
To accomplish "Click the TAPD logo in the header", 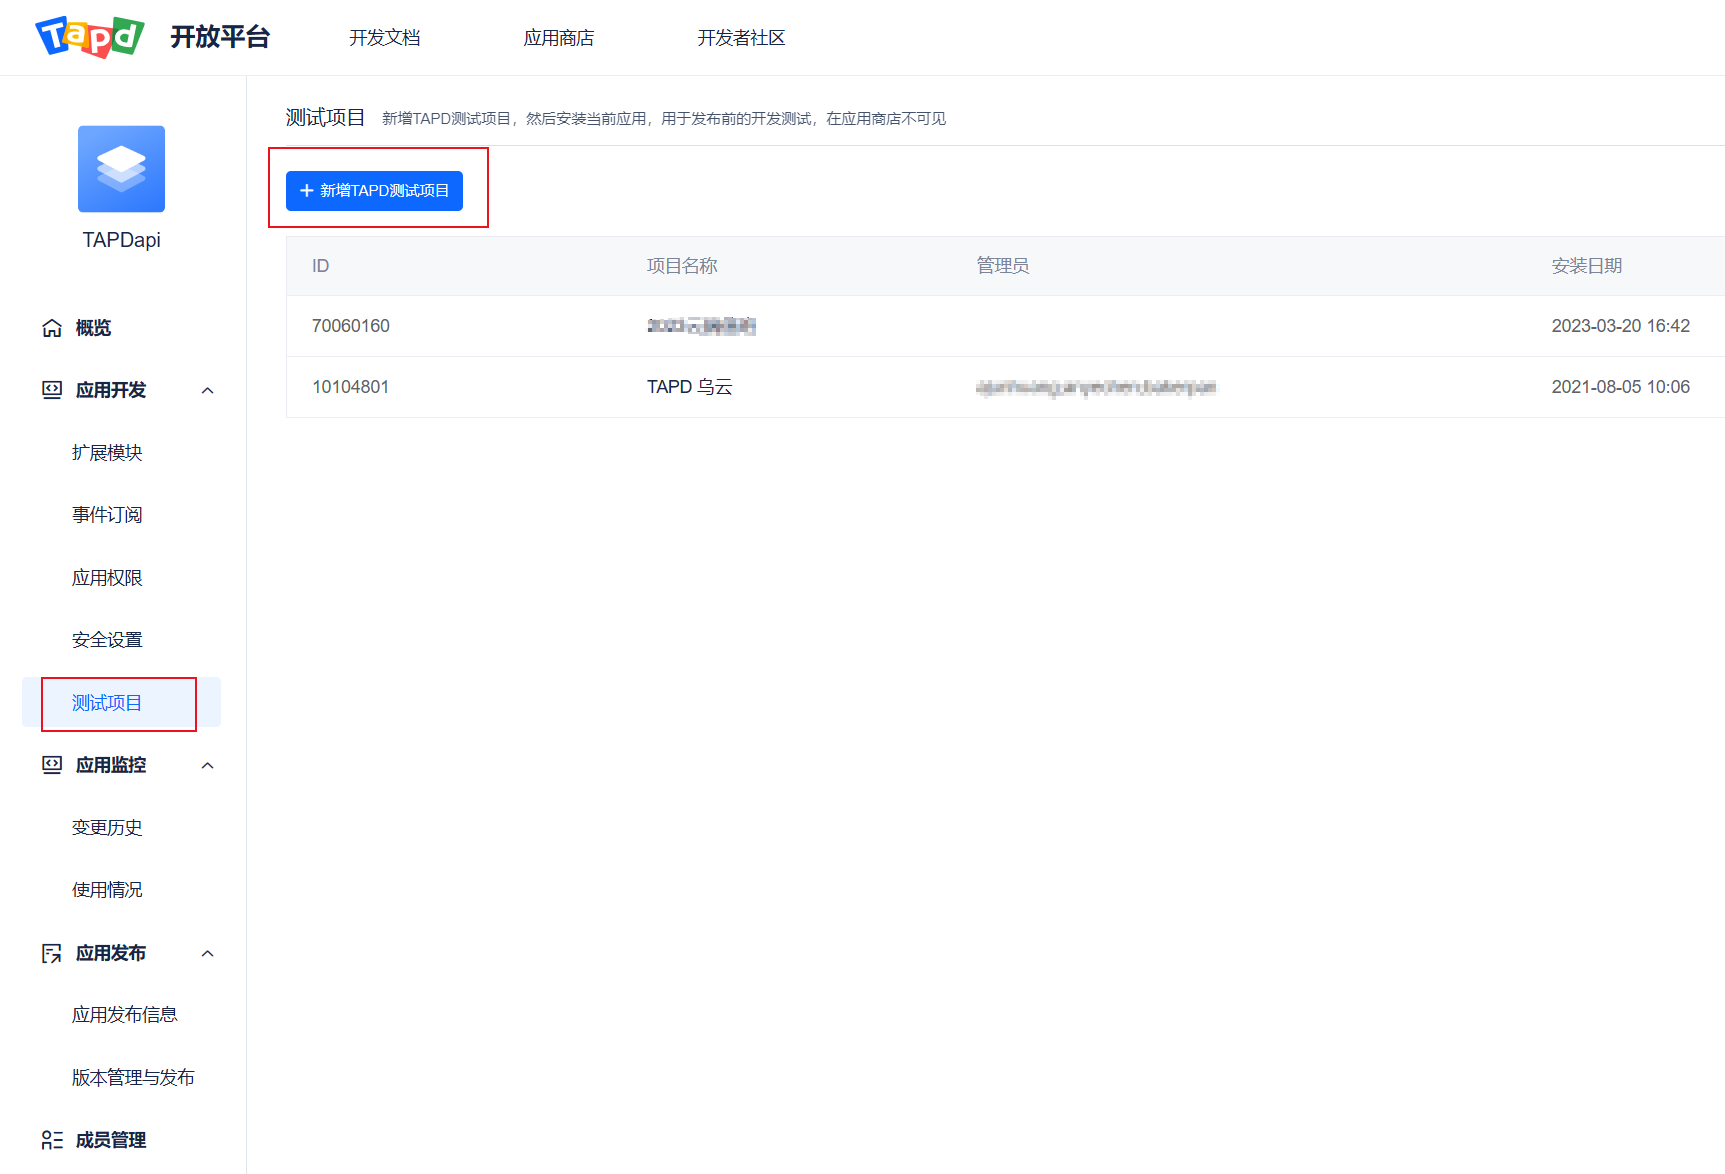I will 88,37.
